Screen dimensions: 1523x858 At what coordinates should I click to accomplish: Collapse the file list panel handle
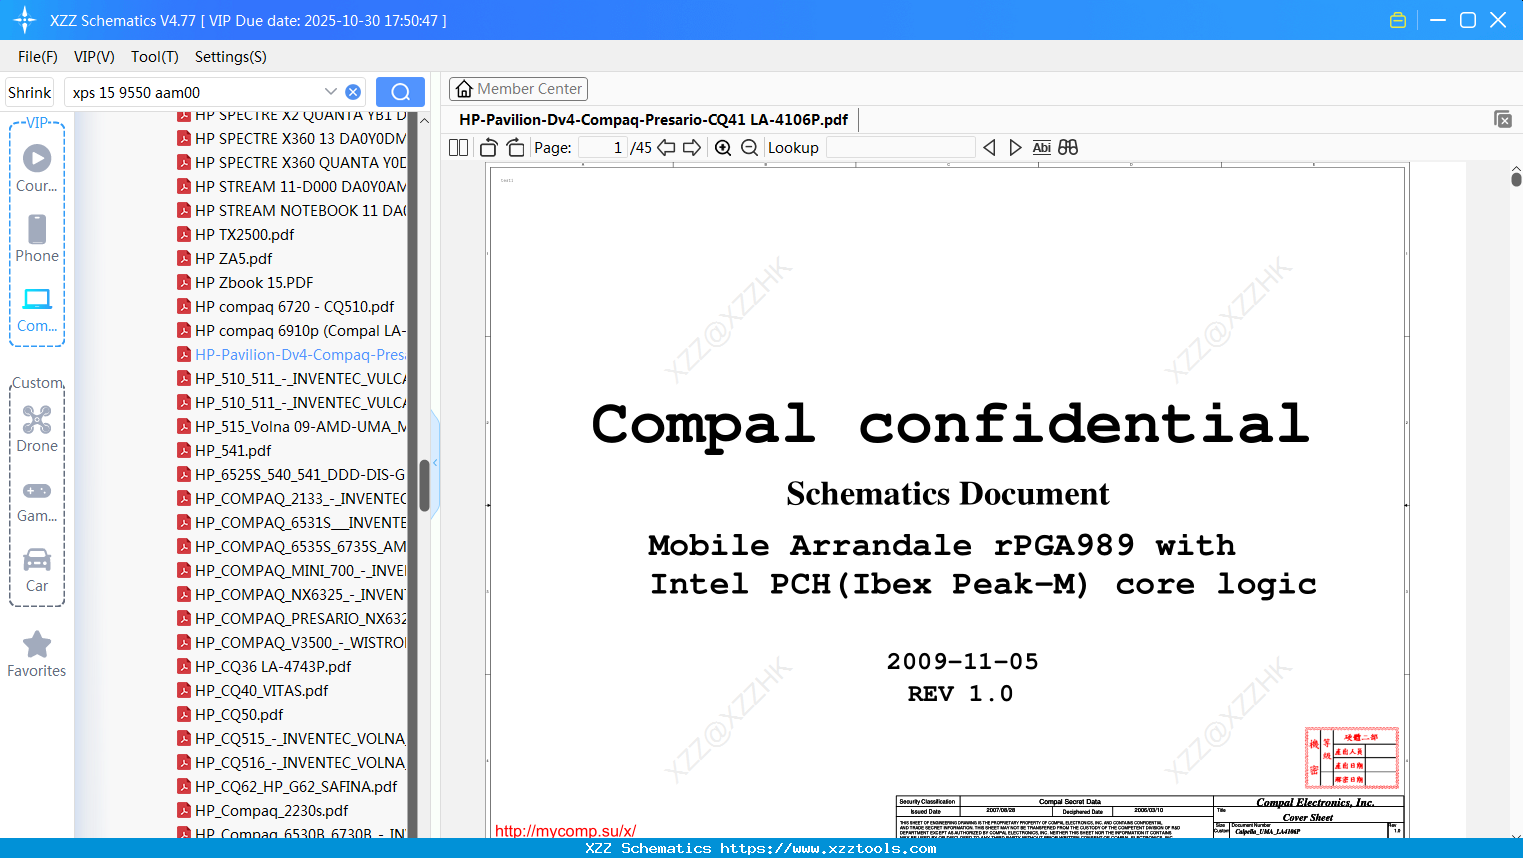[435, 462]
